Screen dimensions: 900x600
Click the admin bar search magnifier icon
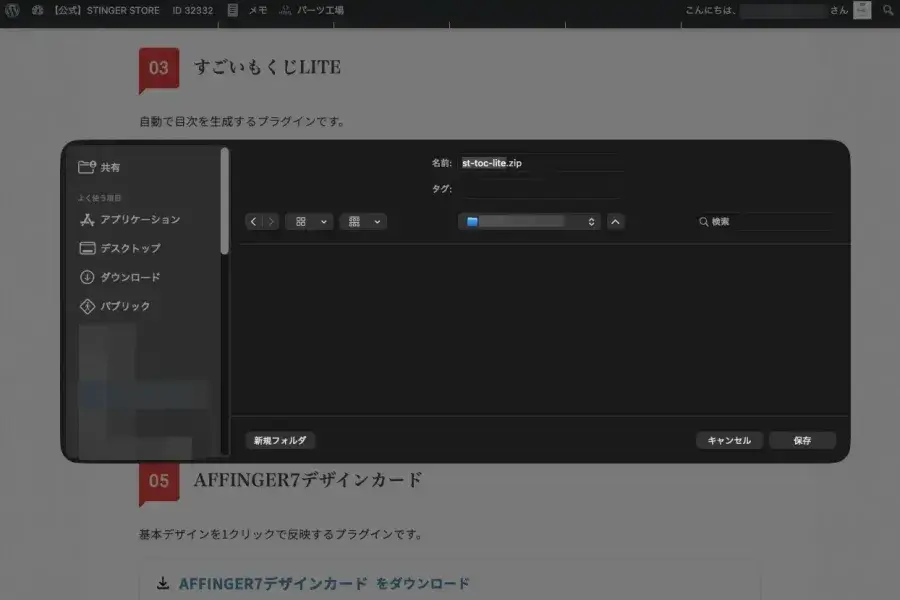pyautogui.click(x=887, y=10)
